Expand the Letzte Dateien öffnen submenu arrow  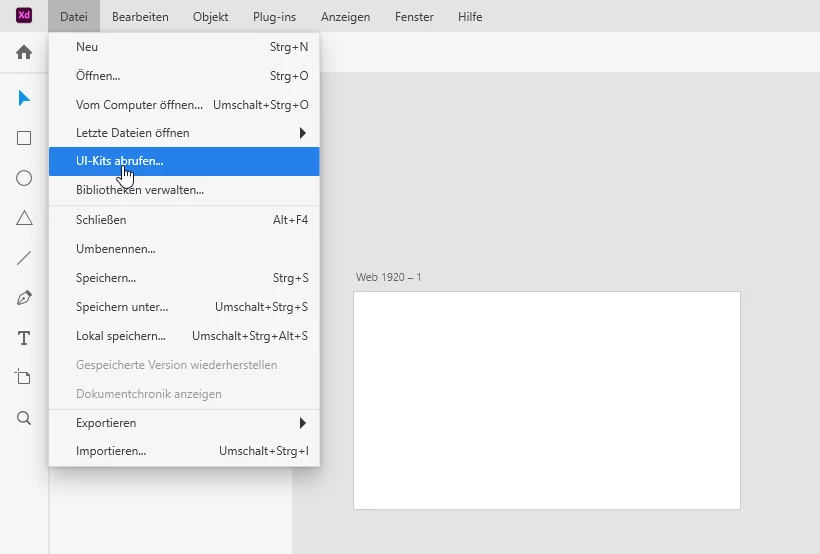tap(302, 133)
